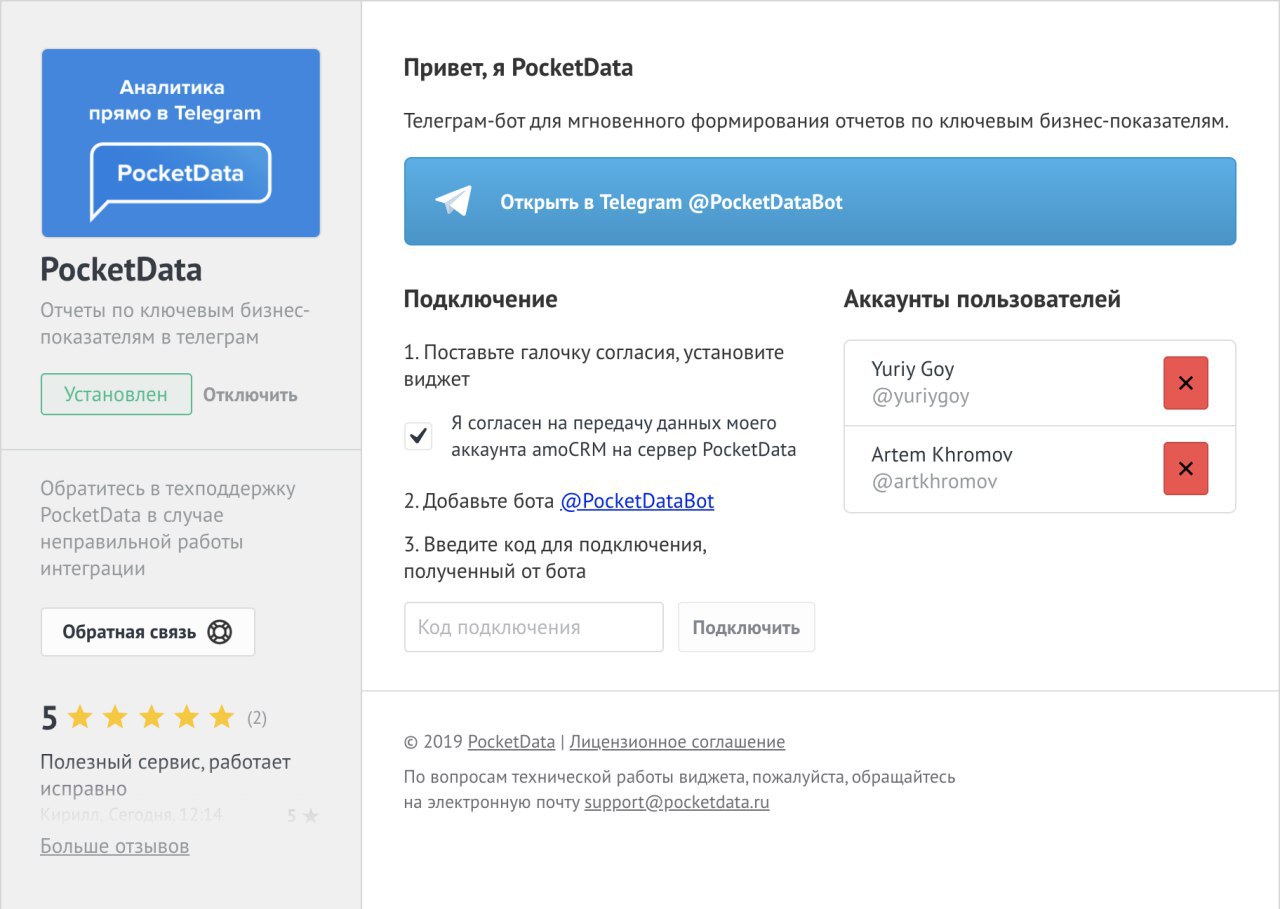Click the Telegram paper plane icon
The width and height of the screenshot is (1280, 909).
453,201
